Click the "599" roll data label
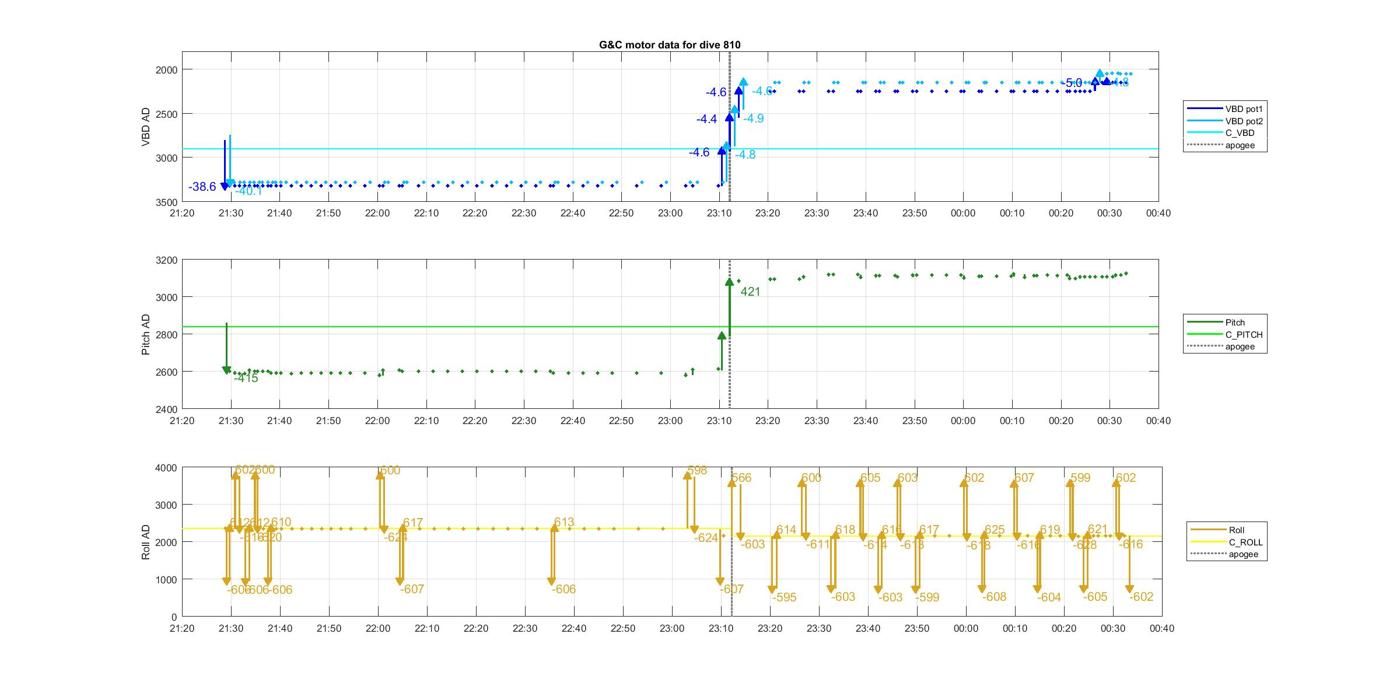 (x=1080, y=478)
